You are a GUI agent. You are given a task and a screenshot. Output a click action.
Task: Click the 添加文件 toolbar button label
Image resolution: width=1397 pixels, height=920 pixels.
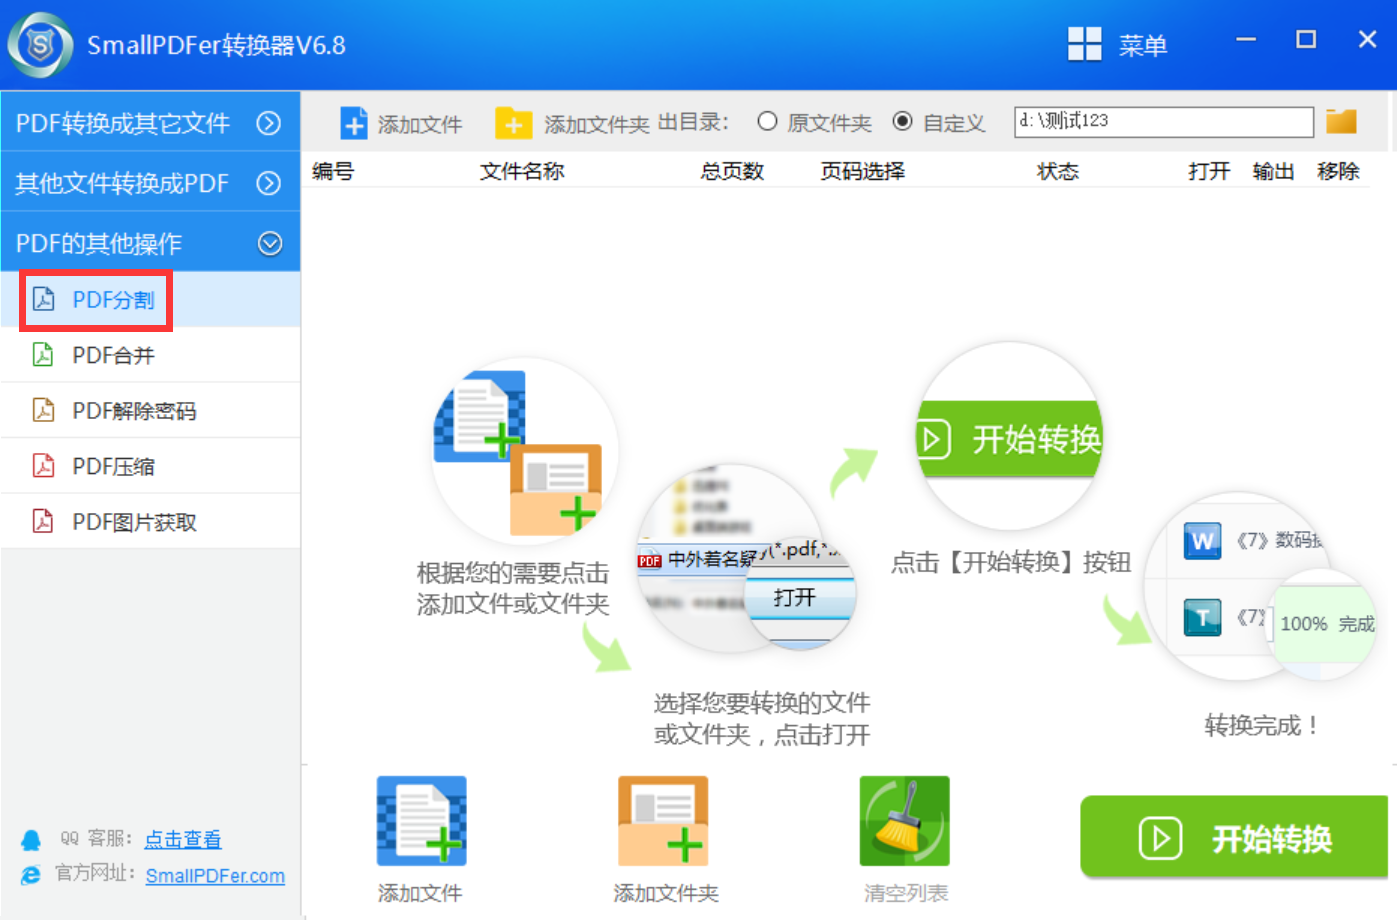pos(420,124)
